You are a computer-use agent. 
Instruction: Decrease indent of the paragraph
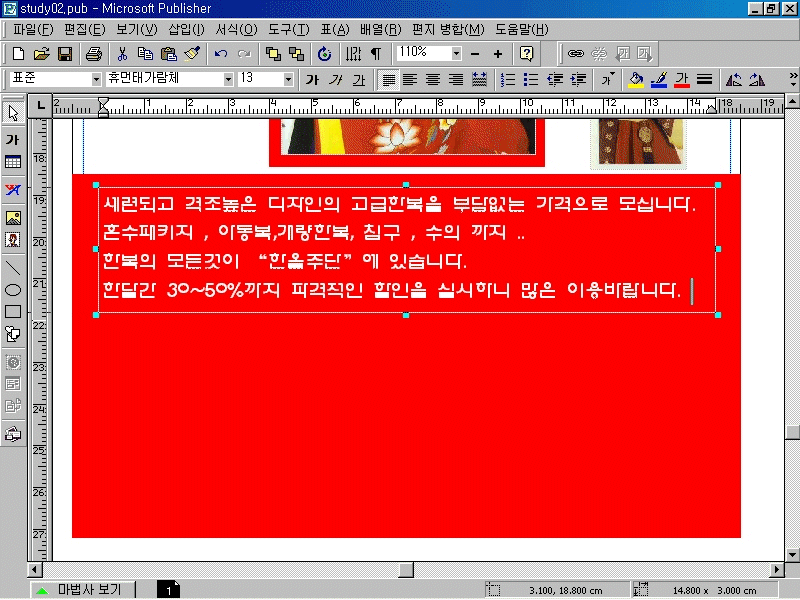point(554,80)
